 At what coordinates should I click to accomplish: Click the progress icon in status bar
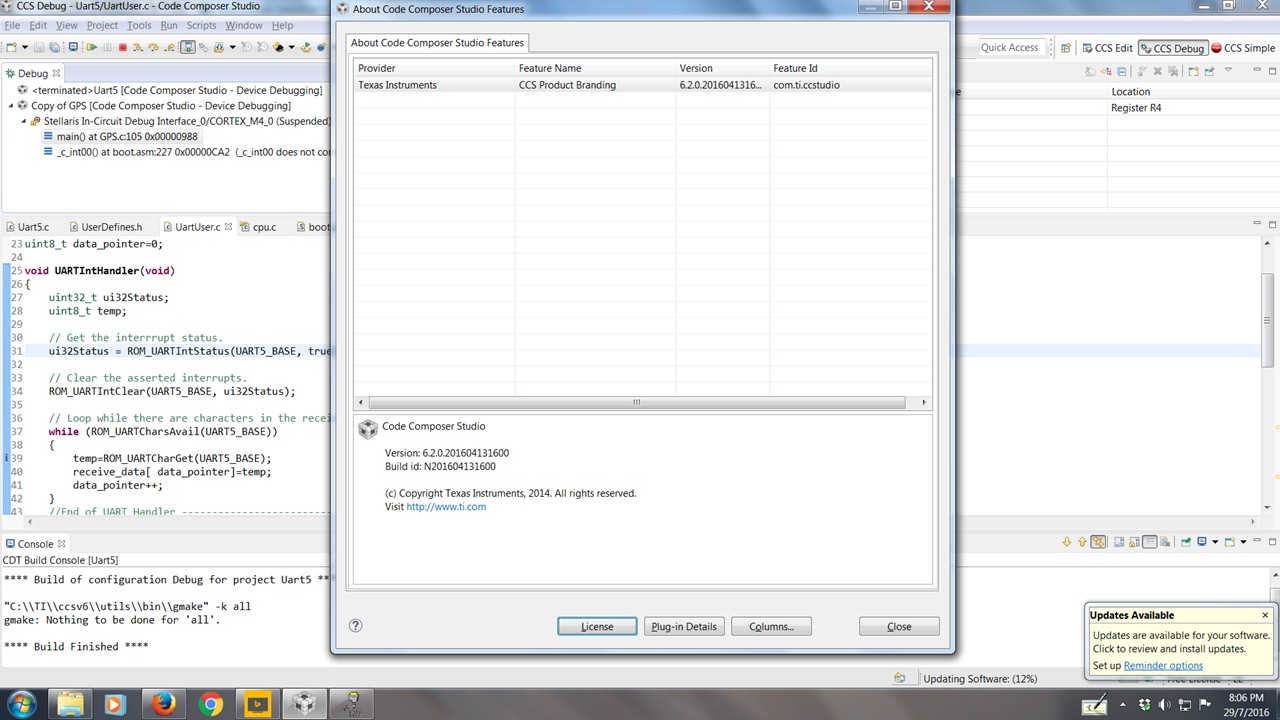point(900,678)
